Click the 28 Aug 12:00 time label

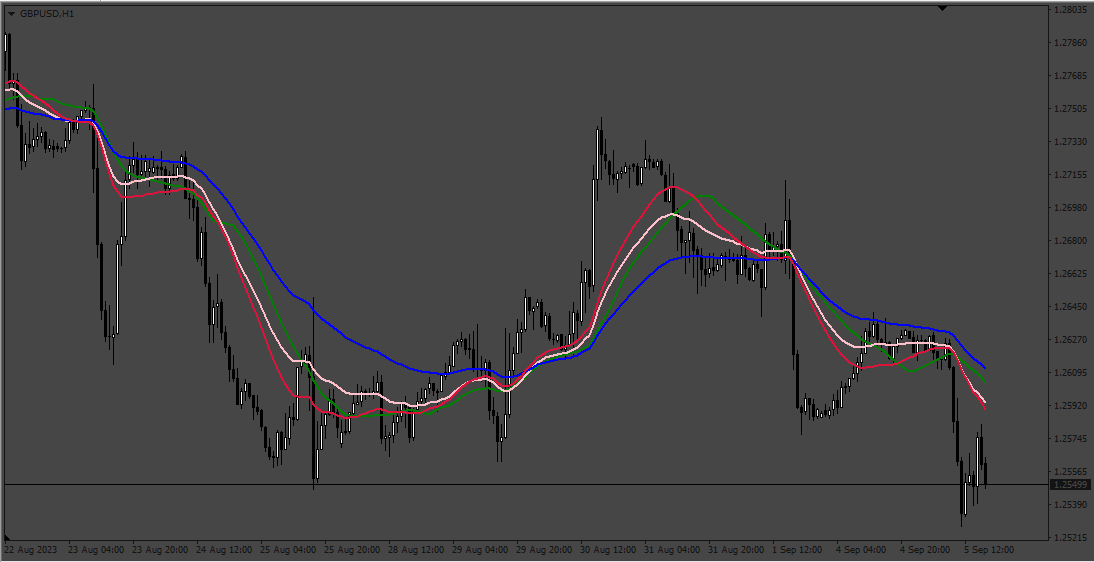click(416, 549)
